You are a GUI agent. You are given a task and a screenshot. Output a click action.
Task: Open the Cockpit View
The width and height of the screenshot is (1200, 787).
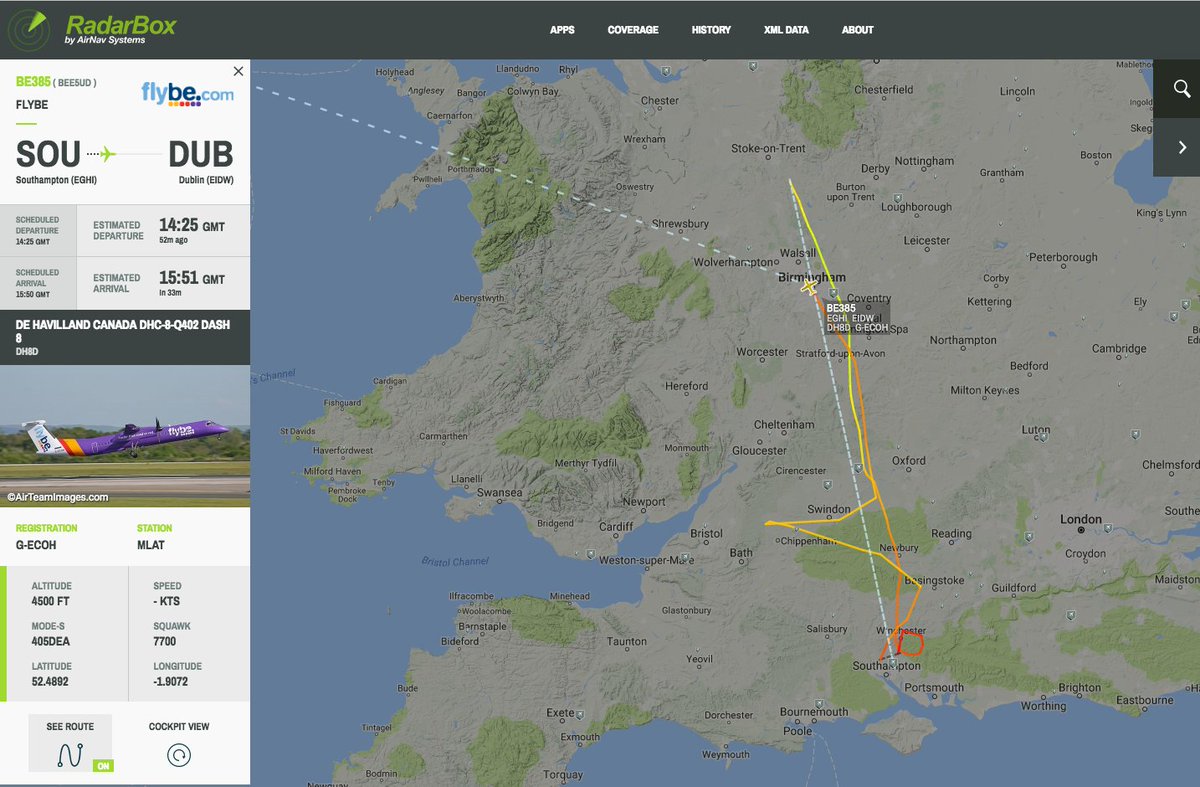[179, 744]
